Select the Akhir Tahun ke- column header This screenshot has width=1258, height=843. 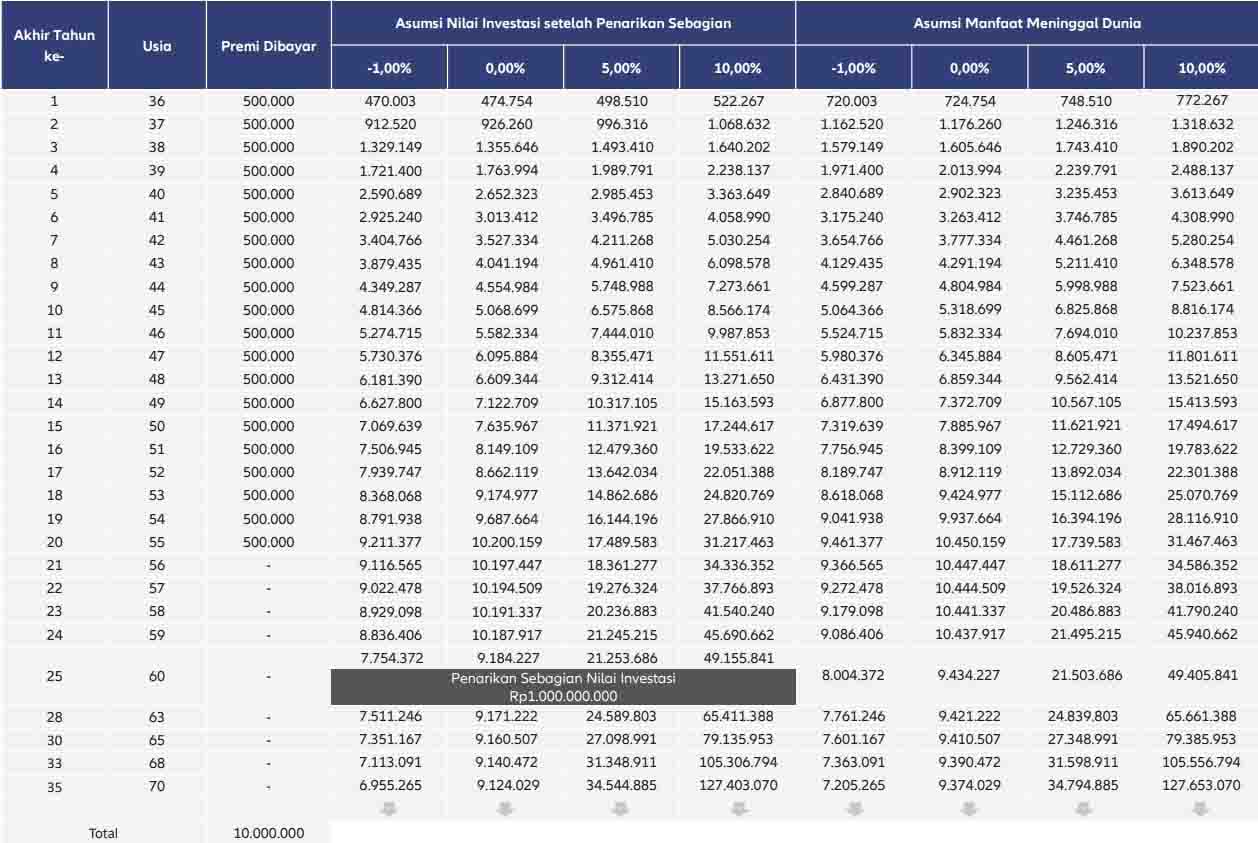click(54, 46)
